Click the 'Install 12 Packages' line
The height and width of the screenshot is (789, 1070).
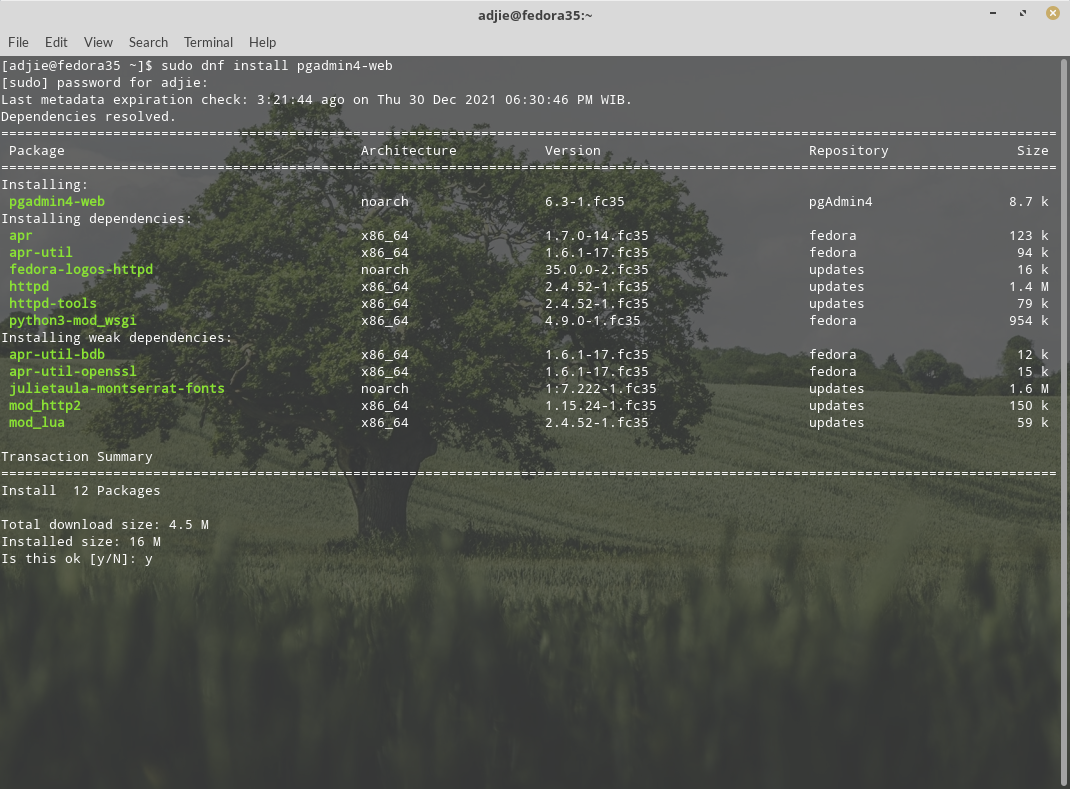point(81,491)
